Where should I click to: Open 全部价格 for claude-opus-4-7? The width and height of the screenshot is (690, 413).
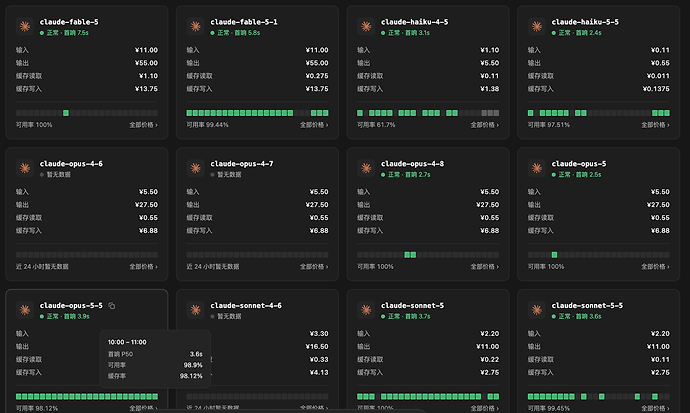point(314,267)
